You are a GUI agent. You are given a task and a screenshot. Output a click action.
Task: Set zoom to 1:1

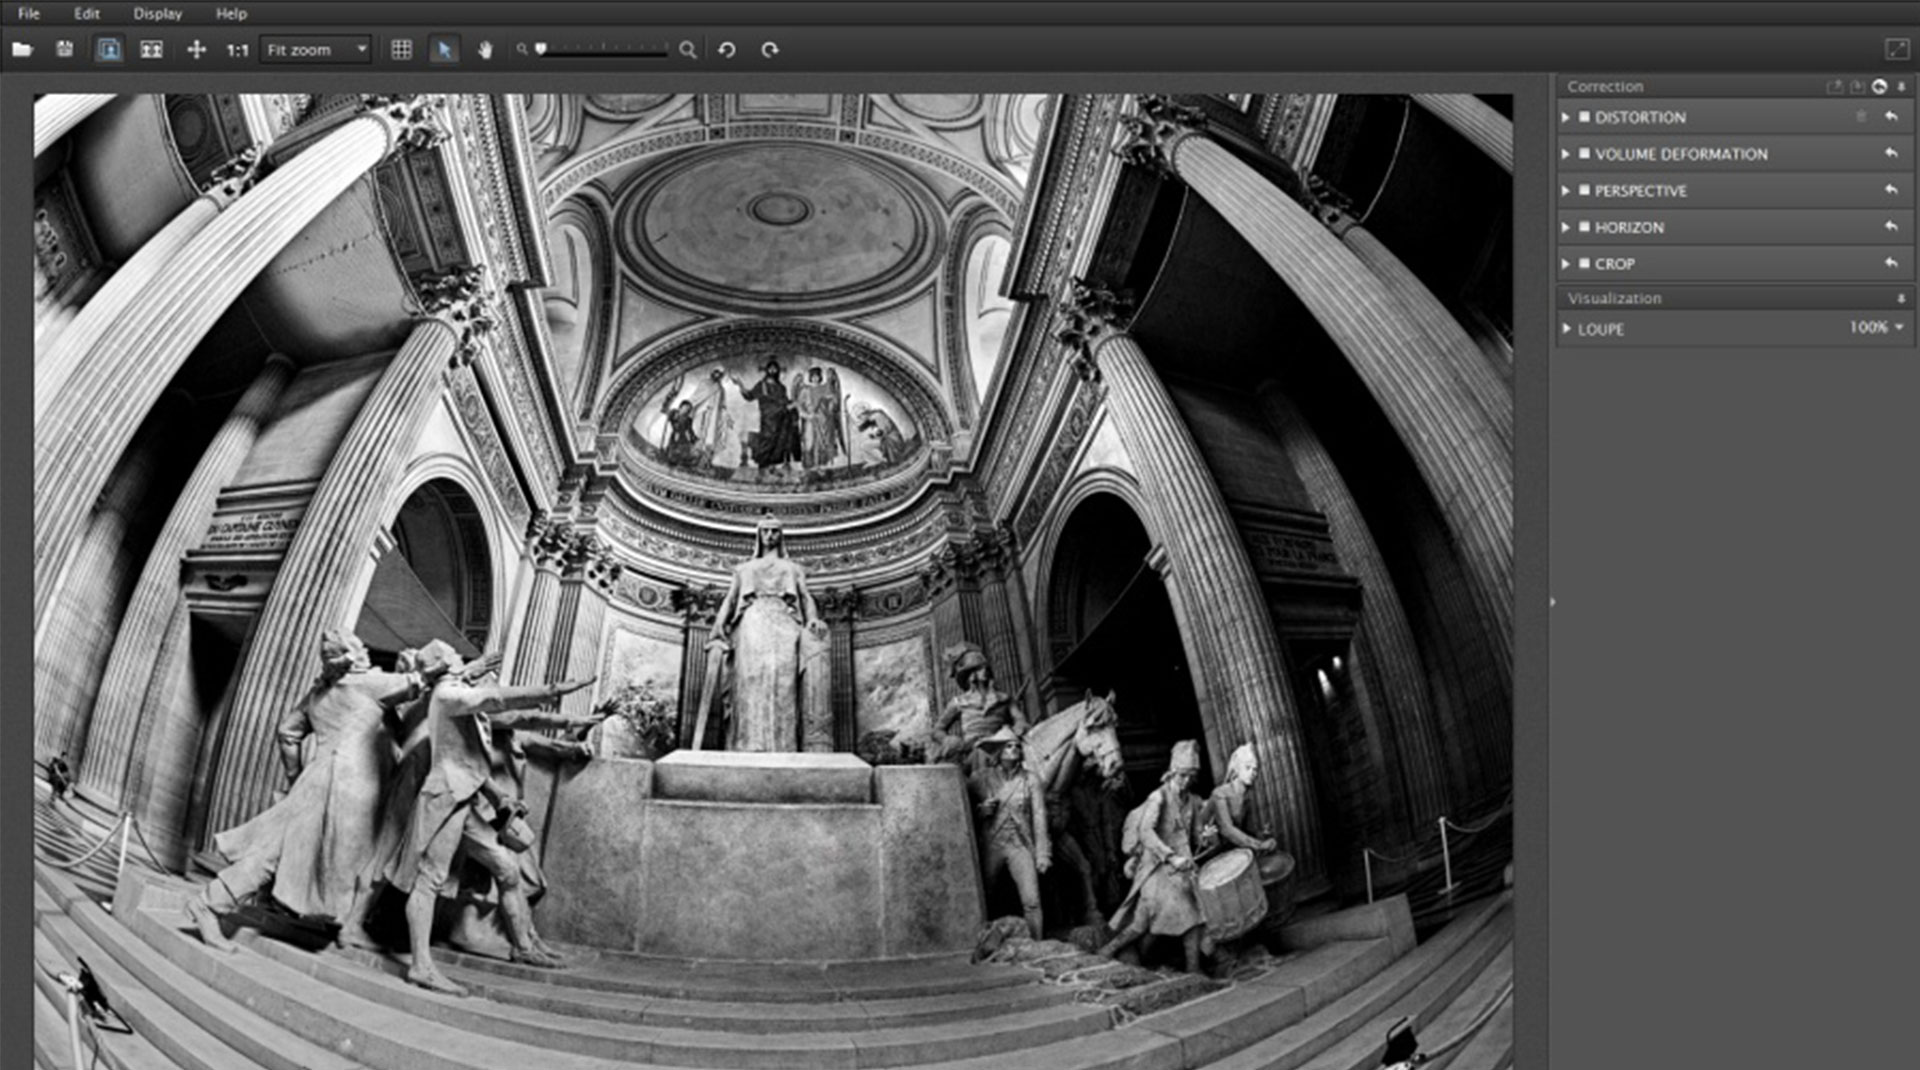point(237,50)
